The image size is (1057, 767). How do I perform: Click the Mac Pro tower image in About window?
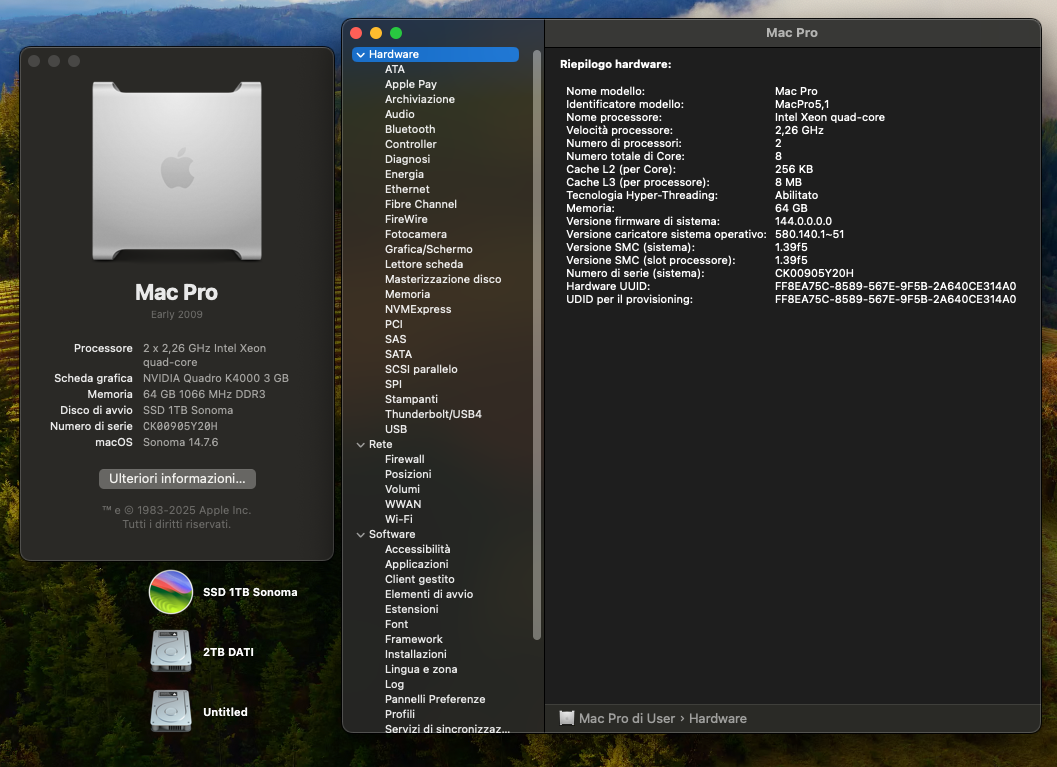tap(177, 171)
